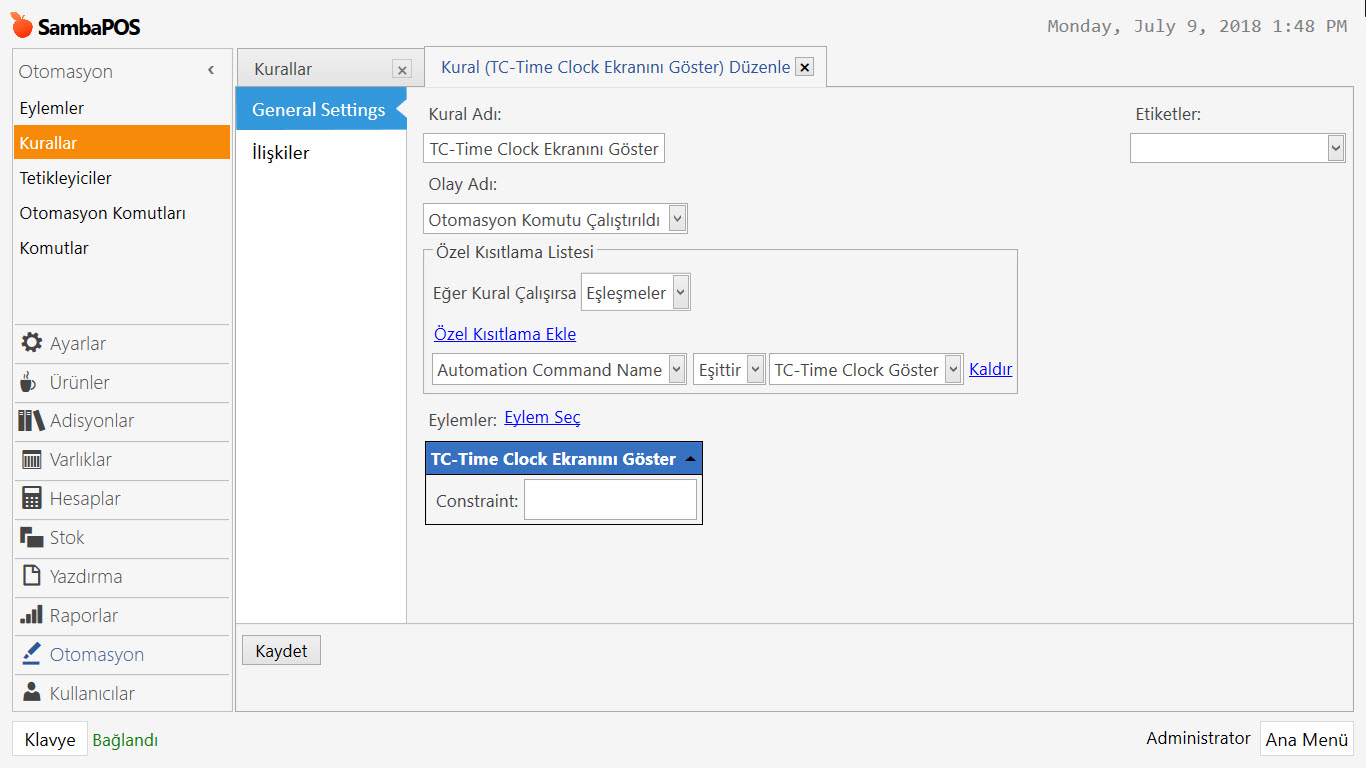Expand the Etiketler dropdown list

[1337, 147]
